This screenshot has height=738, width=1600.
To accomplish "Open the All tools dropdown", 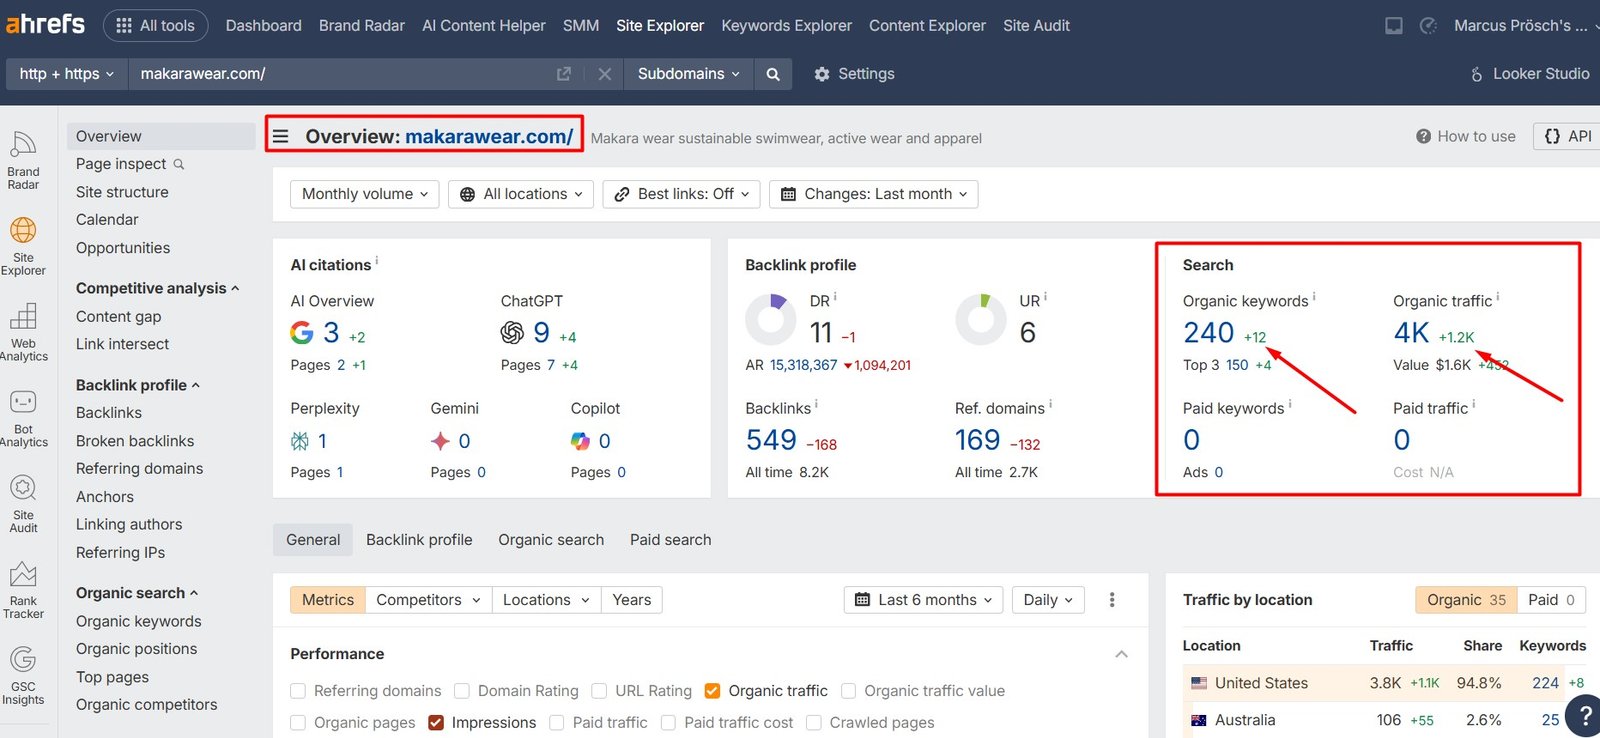I will coord(156,26).
